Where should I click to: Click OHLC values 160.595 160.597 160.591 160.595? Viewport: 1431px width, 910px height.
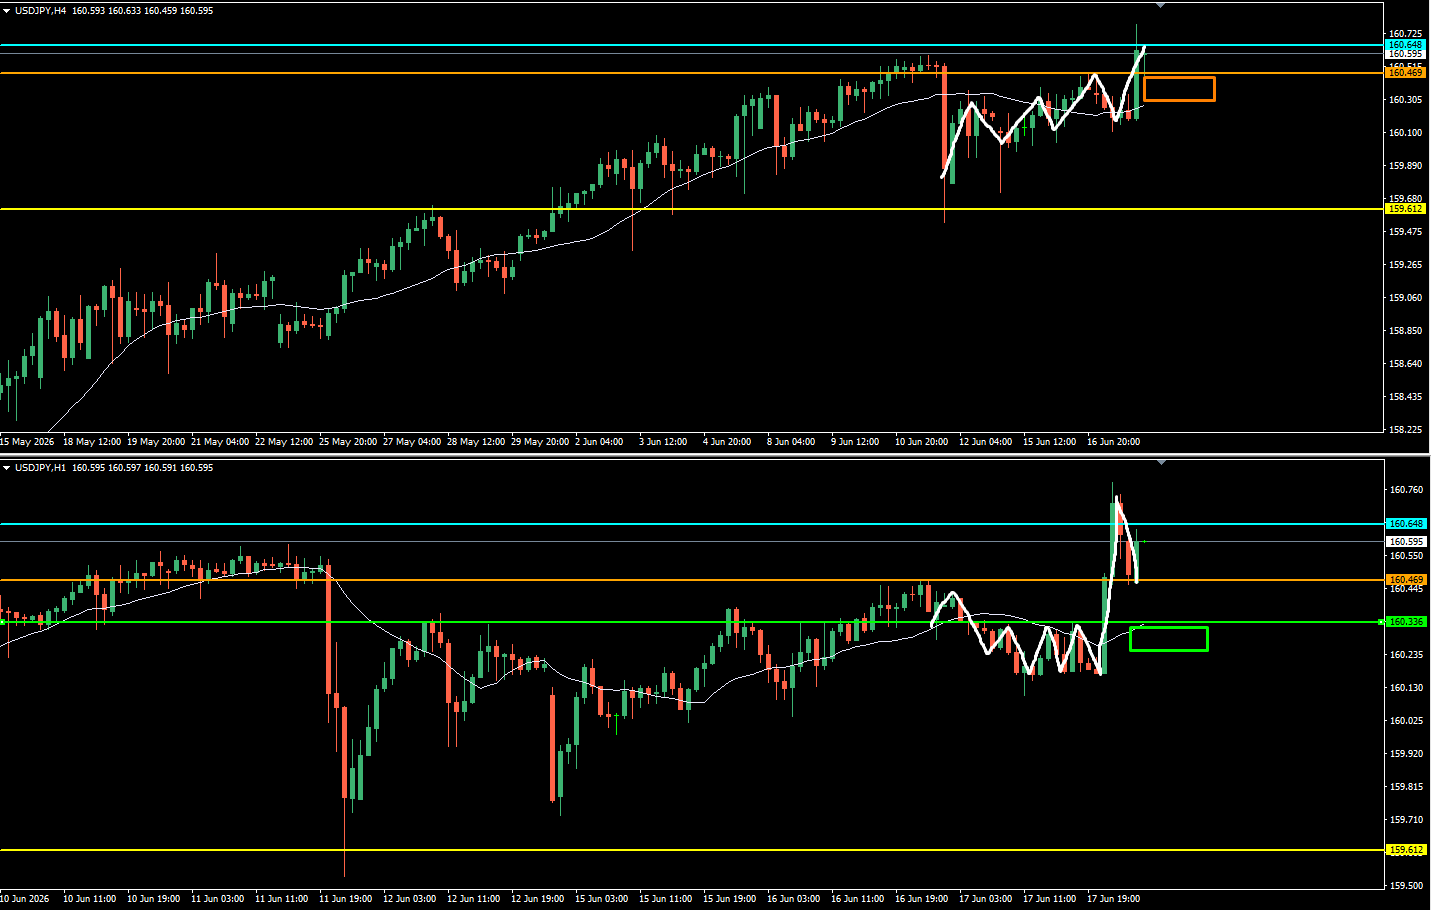click(142, 468)
